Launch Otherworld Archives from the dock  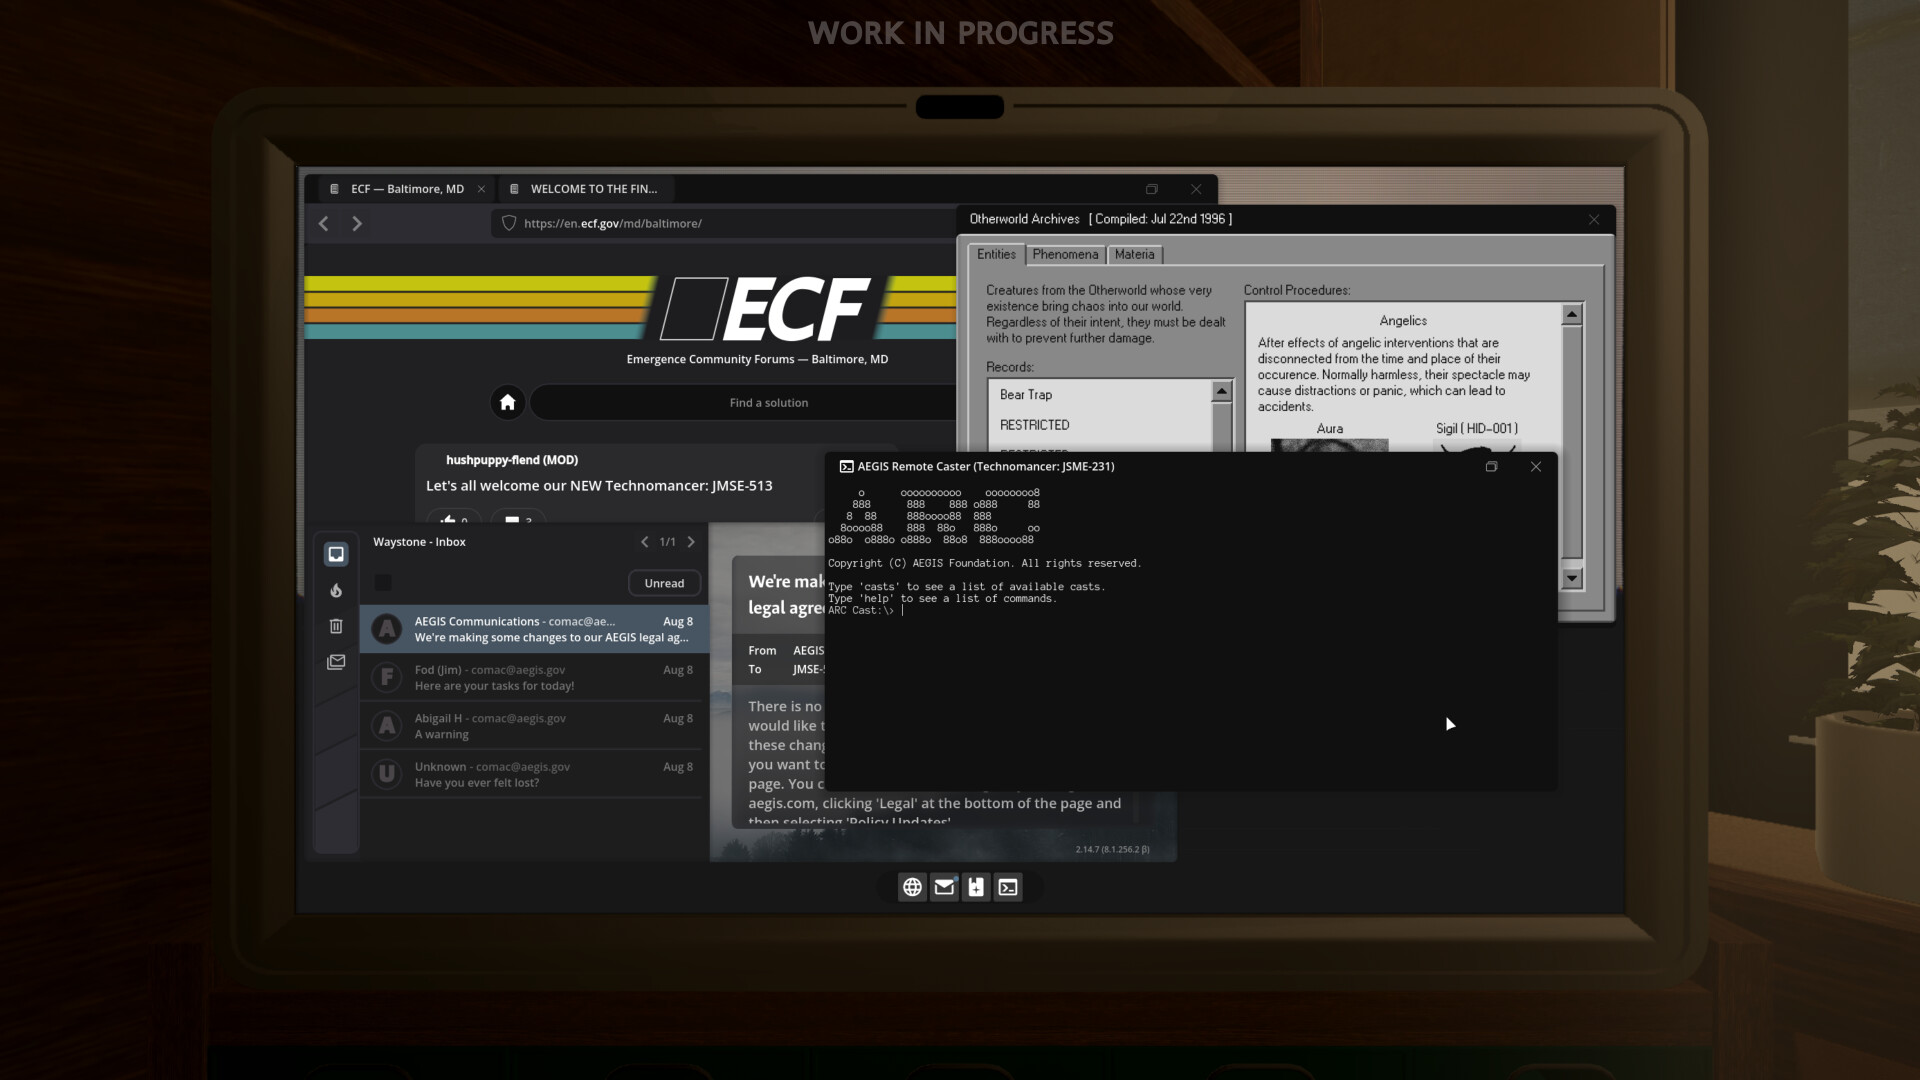pyautogui.click(x=976, y=887)
